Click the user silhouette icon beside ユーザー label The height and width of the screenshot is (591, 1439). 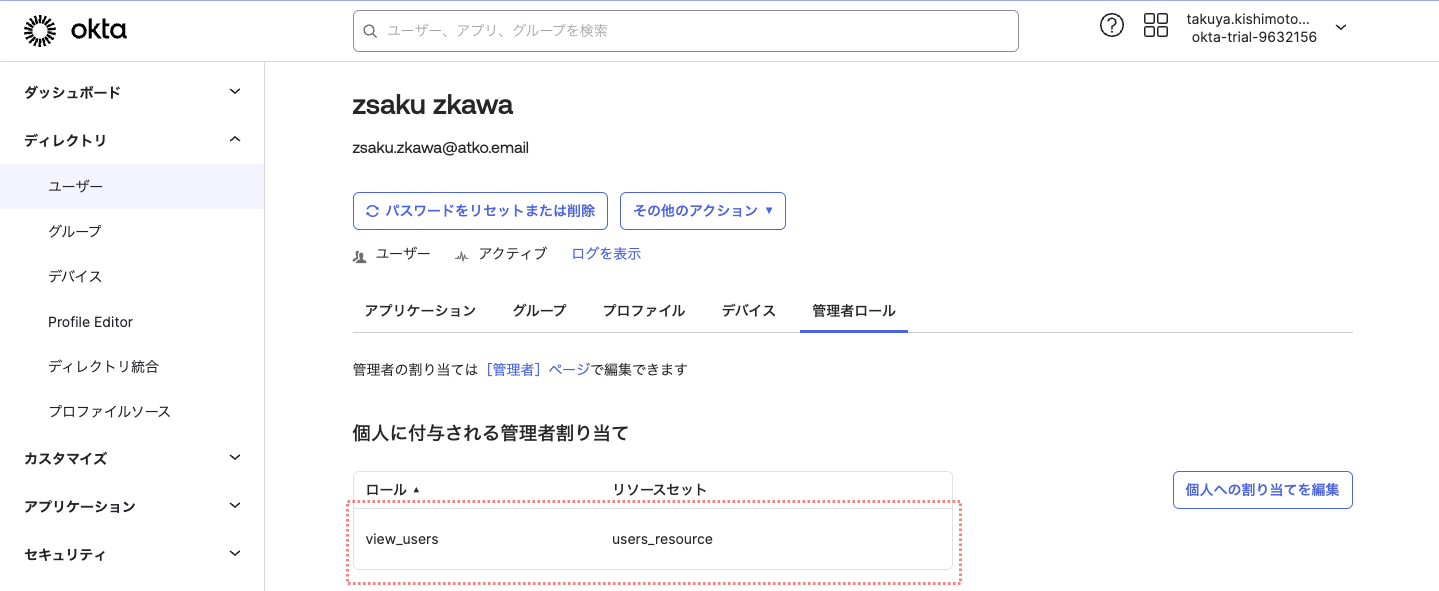(x=359, y=254)
